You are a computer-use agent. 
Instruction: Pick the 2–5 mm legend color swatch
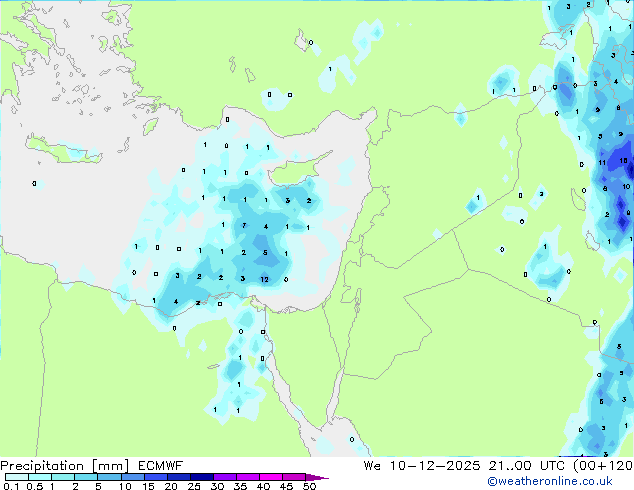(86, 477)
